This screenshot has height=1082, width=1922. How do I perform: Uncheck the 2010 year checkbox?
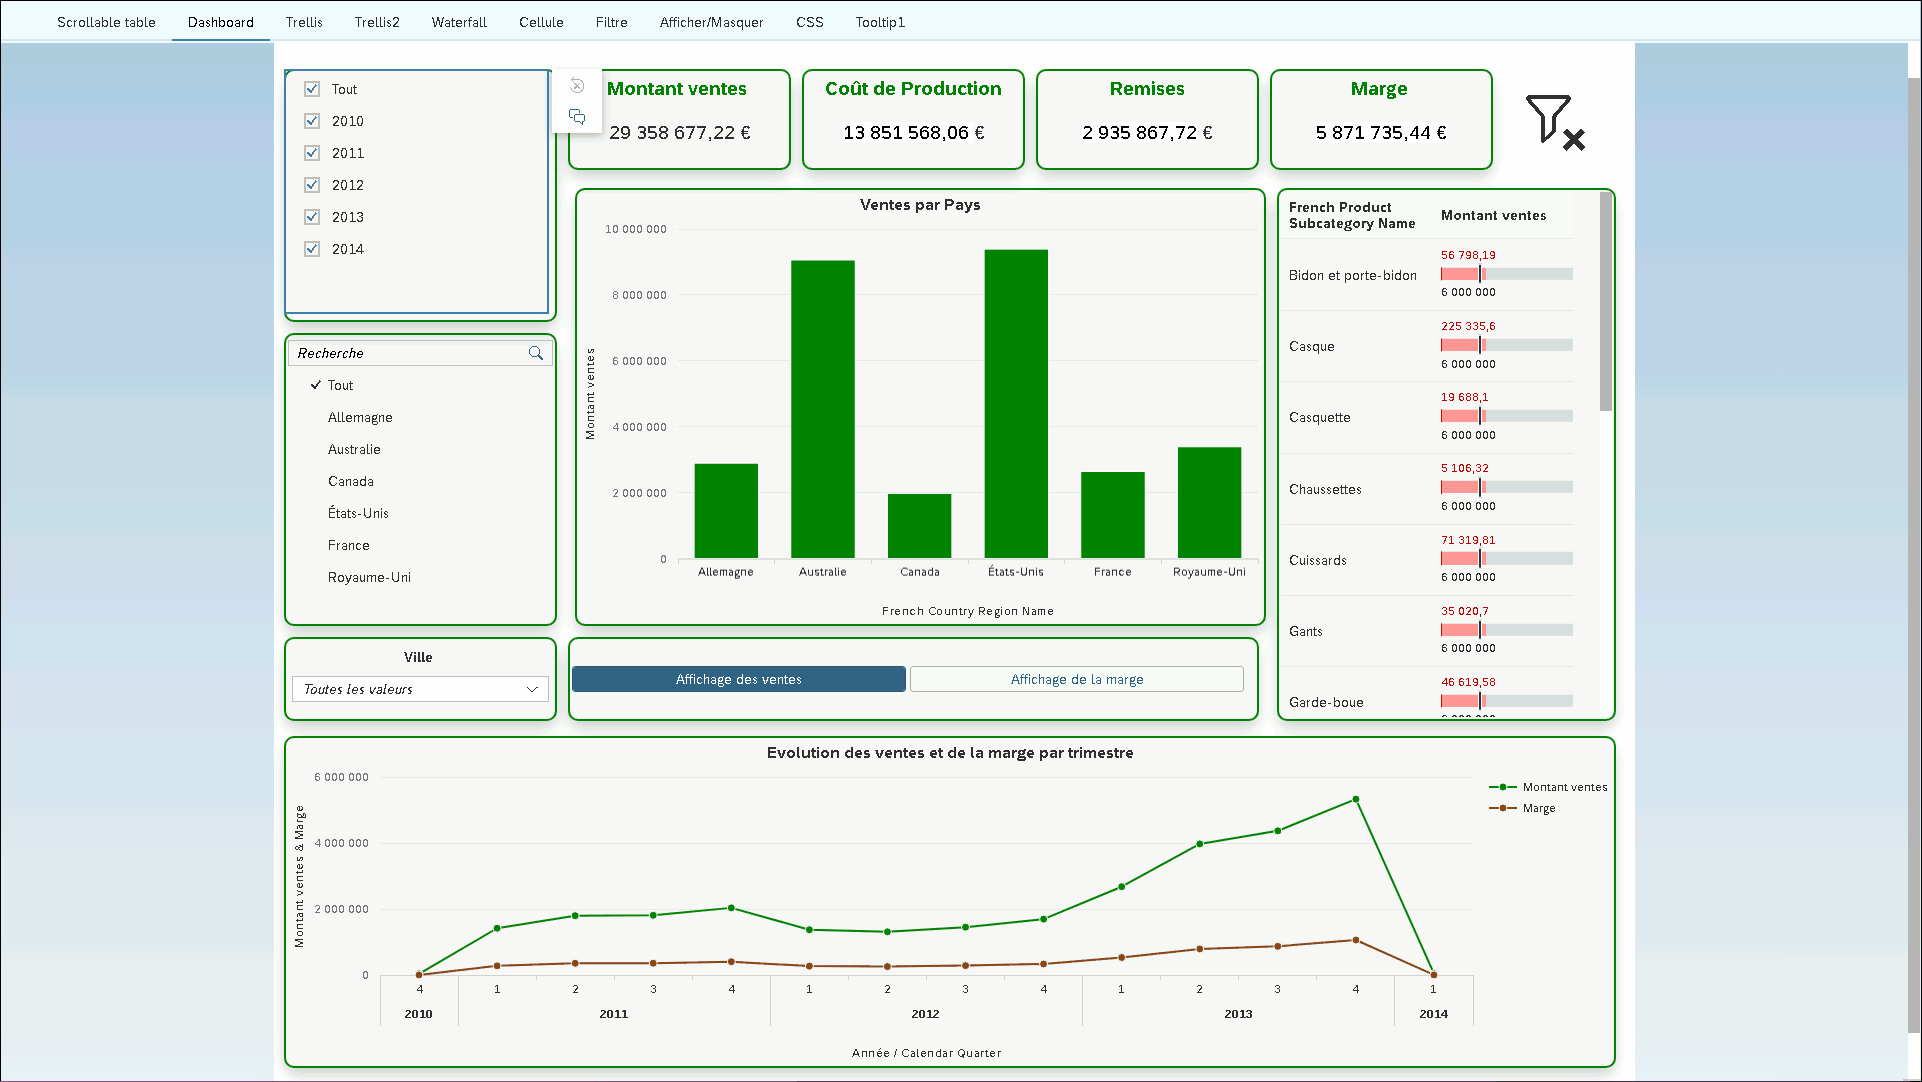312,121
